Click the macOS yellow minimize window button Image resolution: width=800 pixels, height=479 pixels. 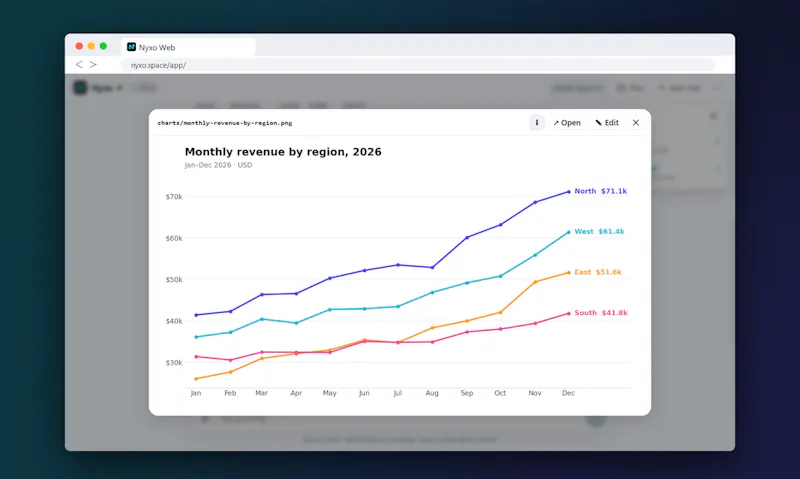[x=91, y=46]
